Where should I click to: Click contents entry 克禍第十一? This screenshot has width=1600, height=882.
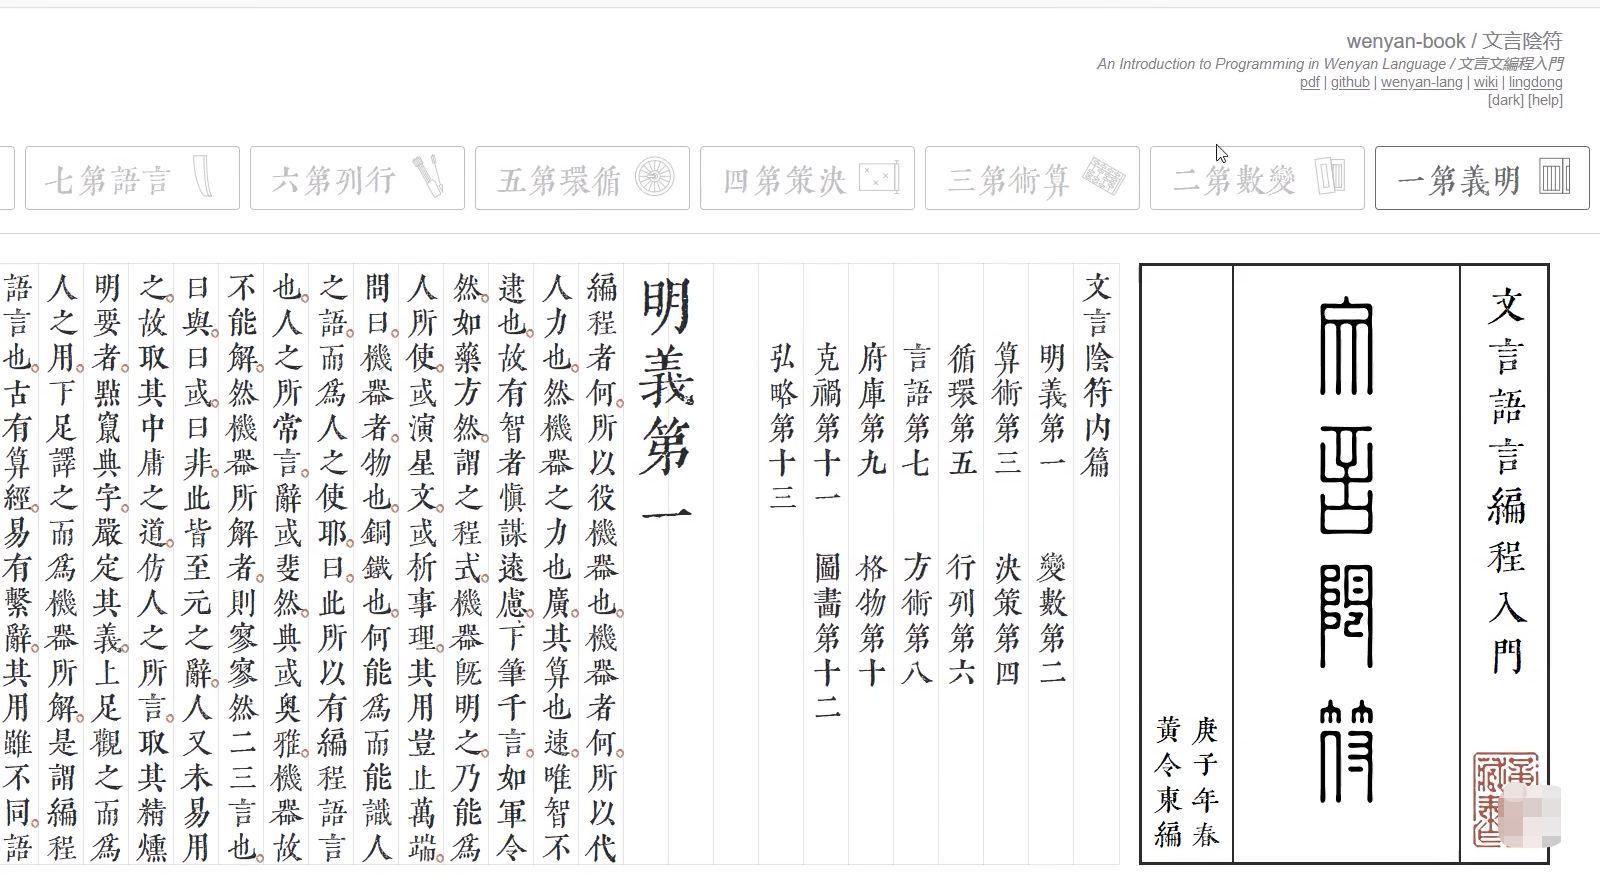point(827,427)
